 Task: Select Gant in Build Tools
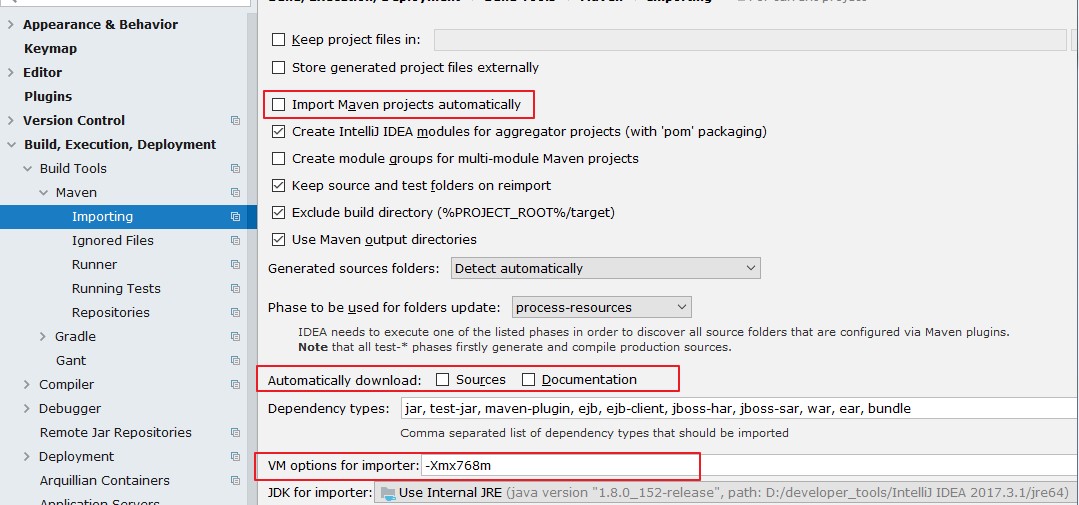pyautogui.click(x=71, y=361)
